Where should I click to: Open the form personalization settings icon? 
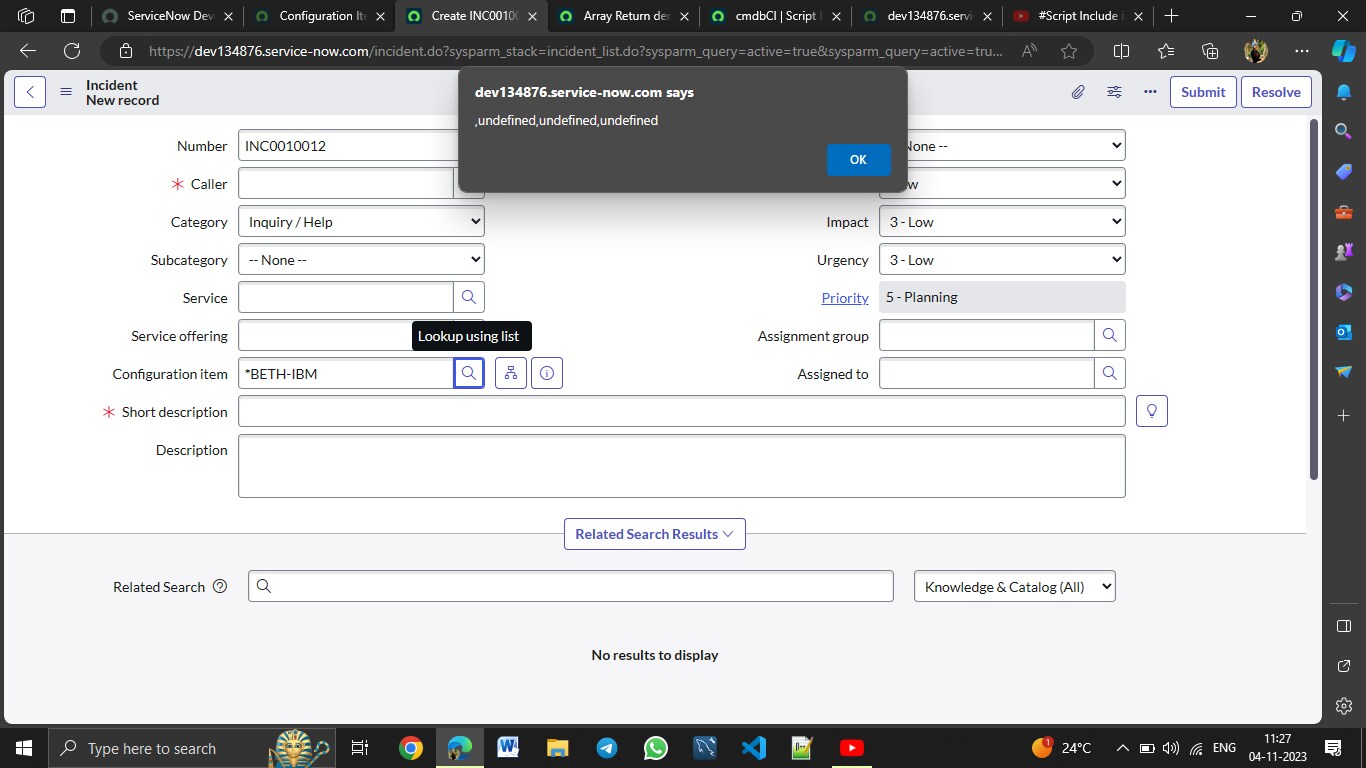click(1114, 92)
